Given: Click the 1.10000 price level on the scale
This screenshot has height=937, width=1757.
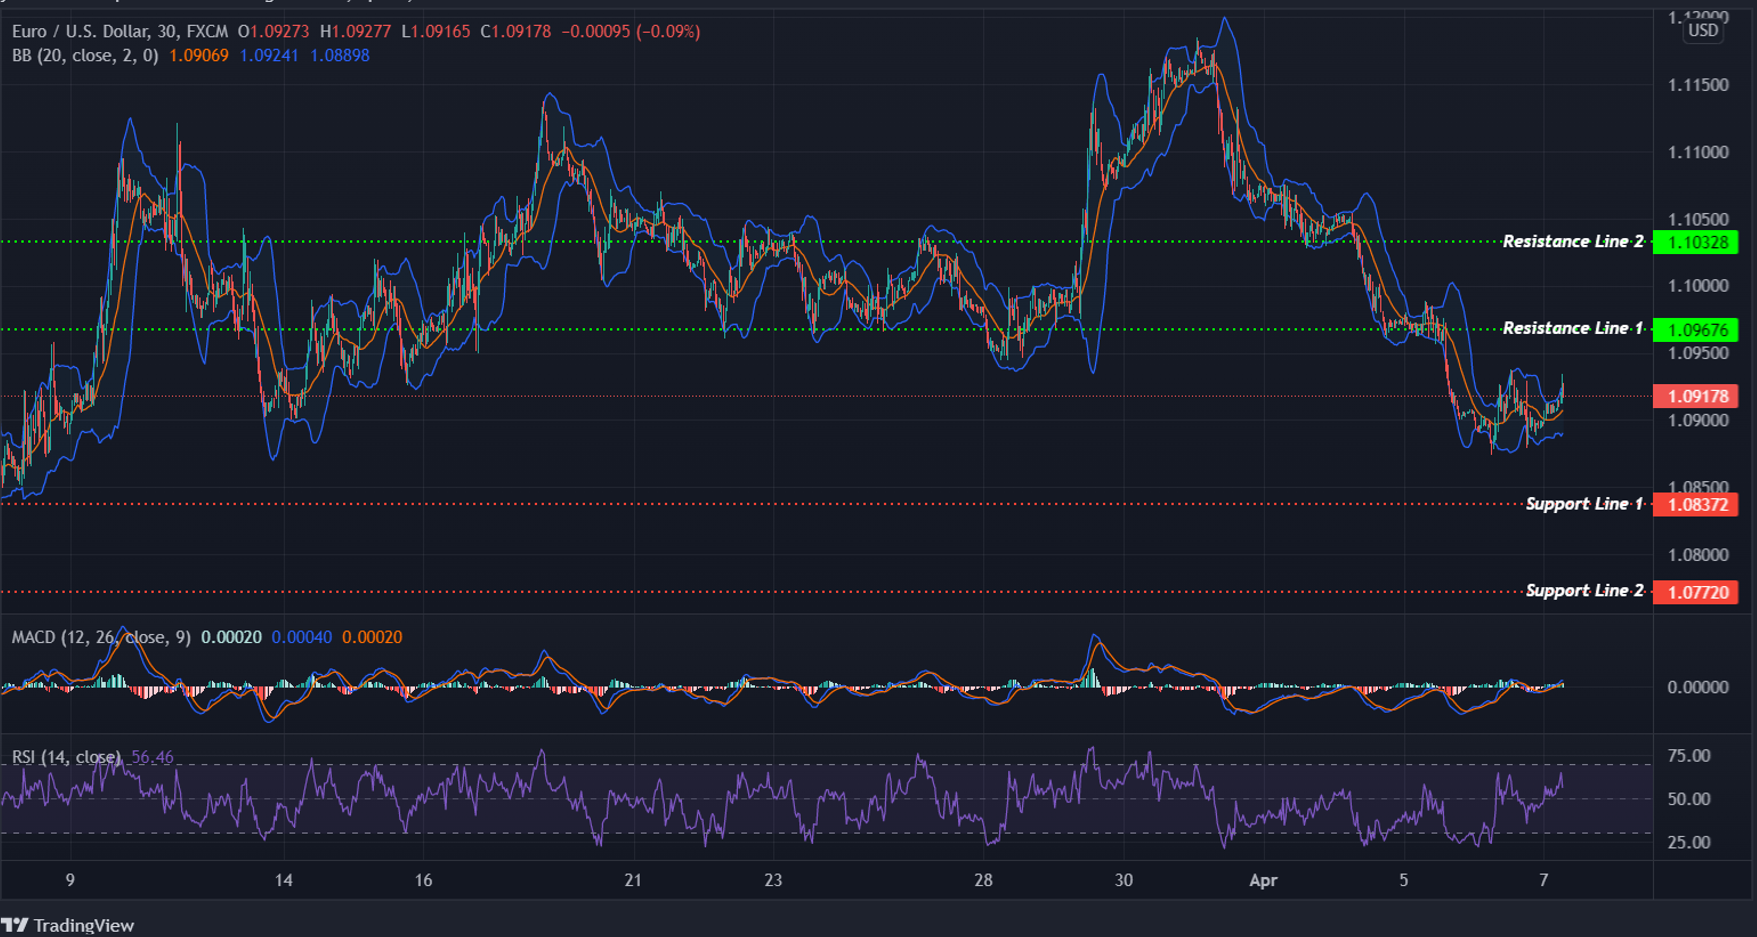Looking at the screenshot, I should click(1700, 286).
